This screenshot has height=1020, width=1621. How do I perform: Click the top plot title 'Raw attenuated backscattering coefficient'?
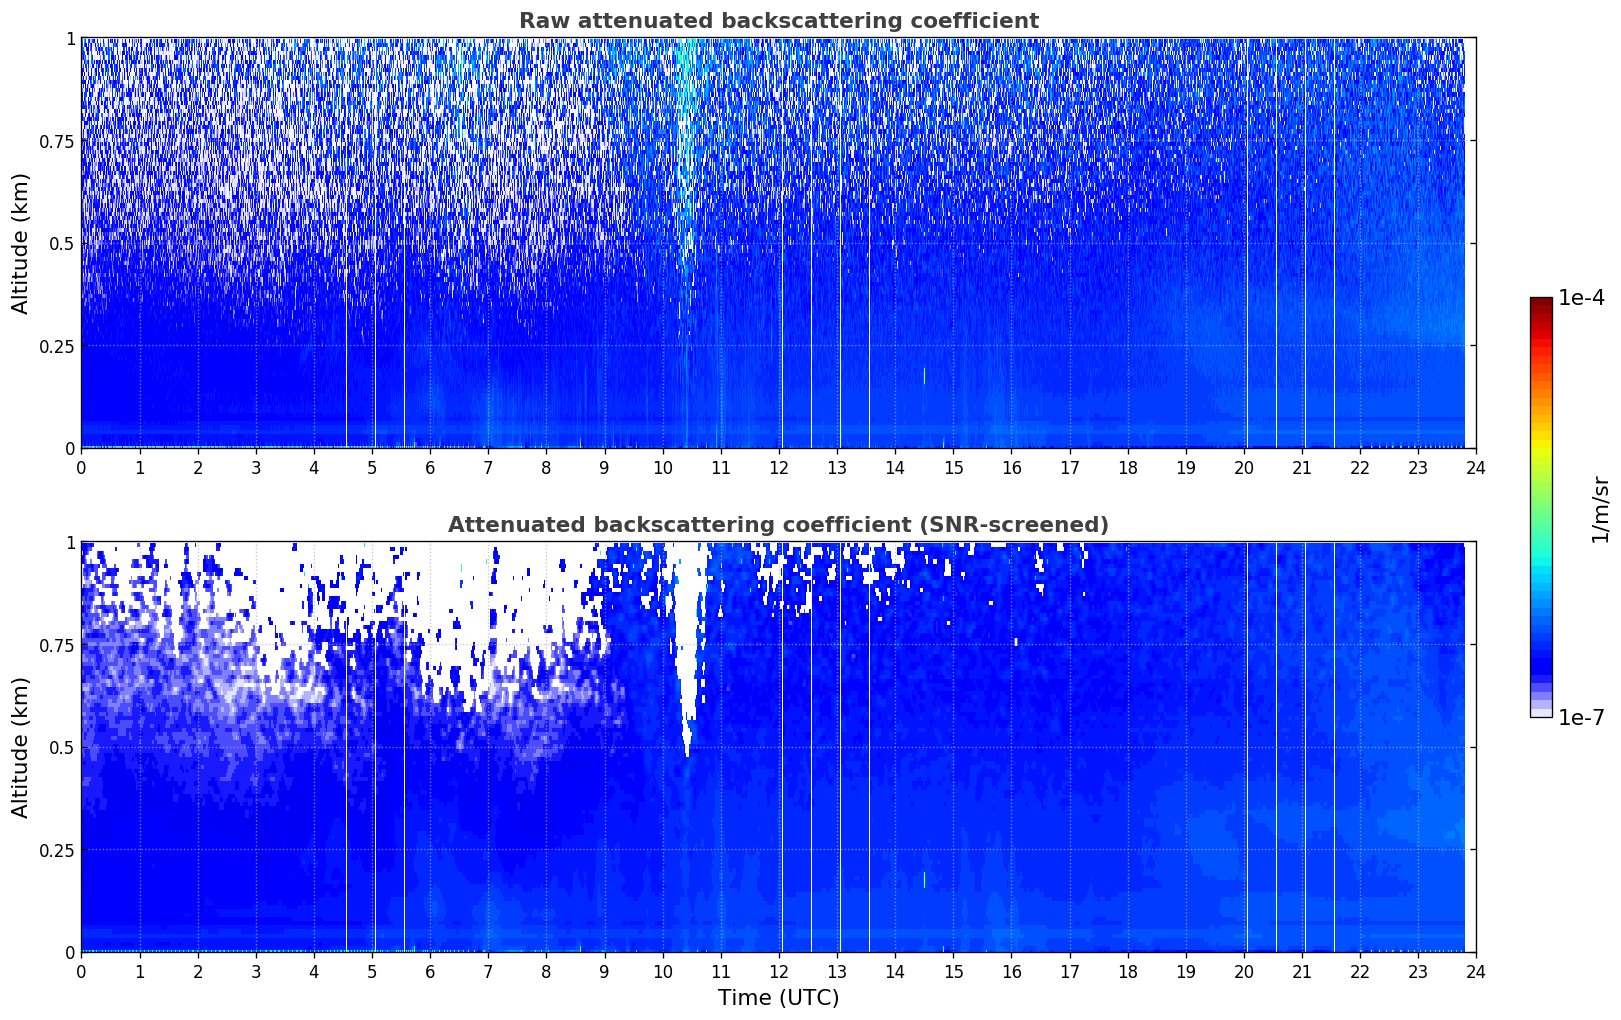click(778, 21)
